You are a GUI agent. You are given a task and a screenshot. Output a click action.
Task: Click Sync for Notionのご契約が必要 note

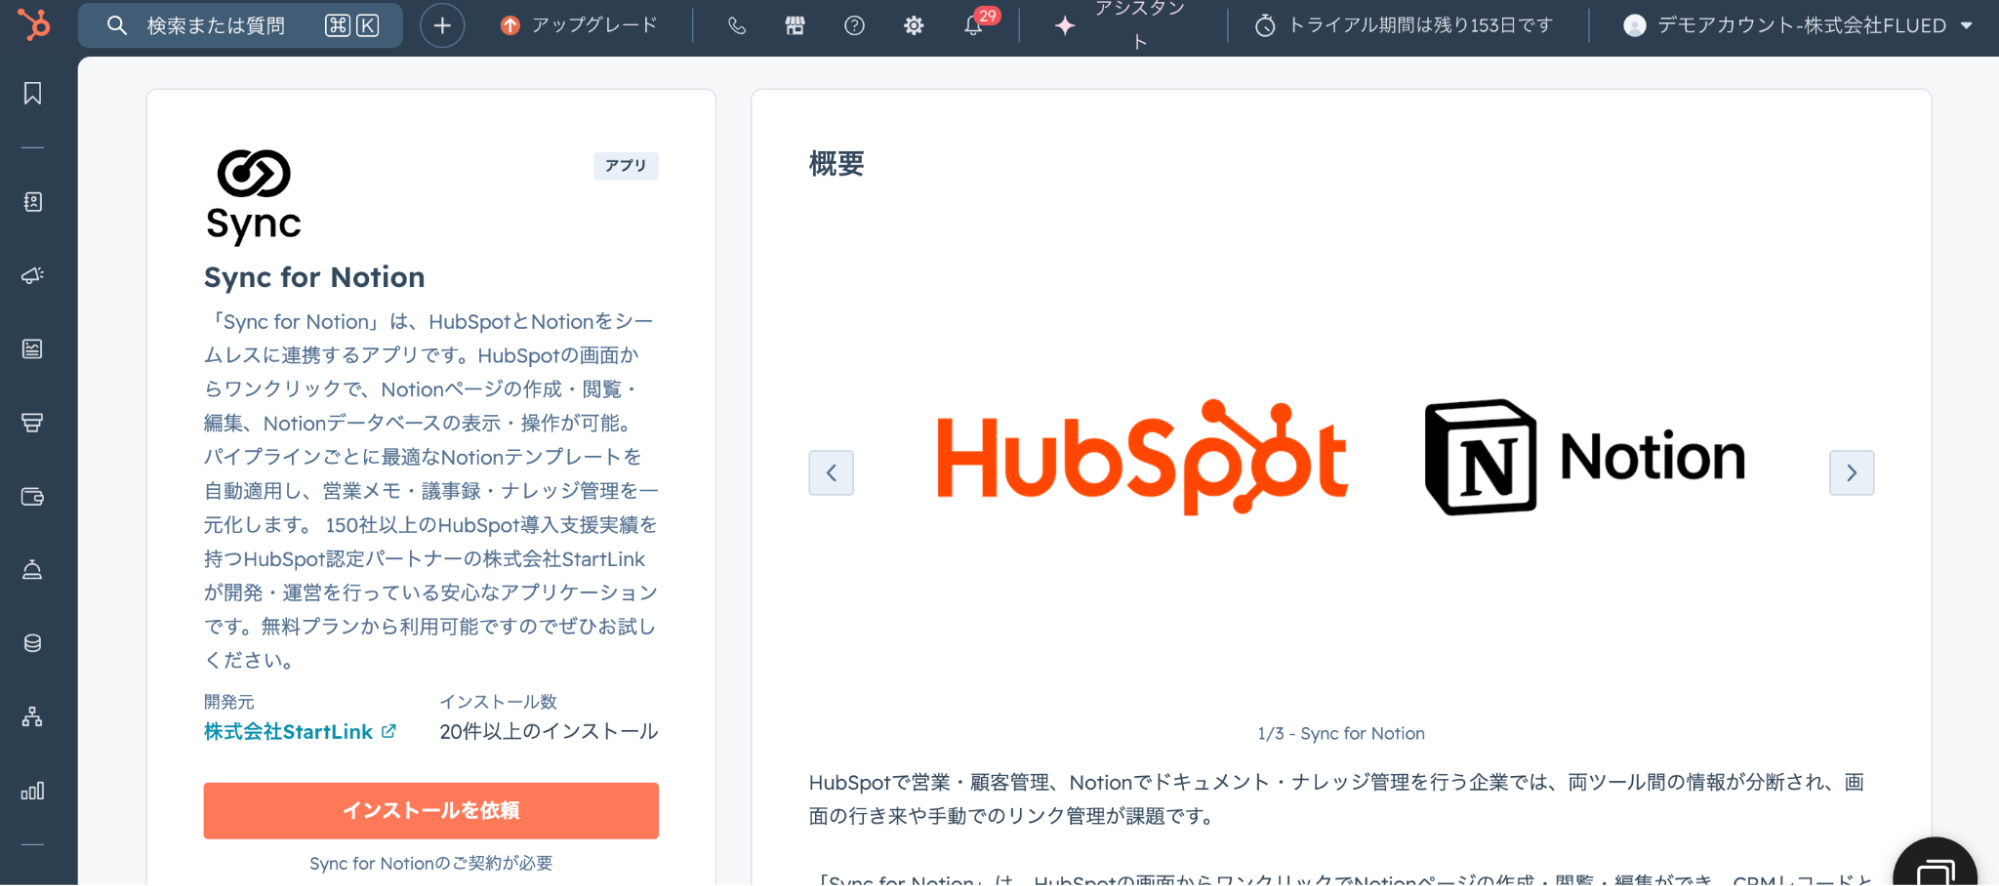[431, 863]
